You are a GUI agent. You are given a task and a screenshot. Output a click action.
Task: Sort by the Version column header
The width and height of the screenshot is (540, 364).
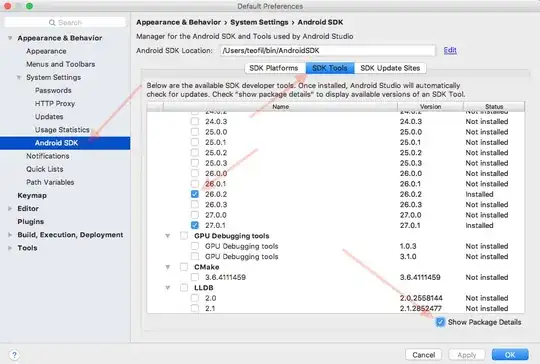coord(430,106)
